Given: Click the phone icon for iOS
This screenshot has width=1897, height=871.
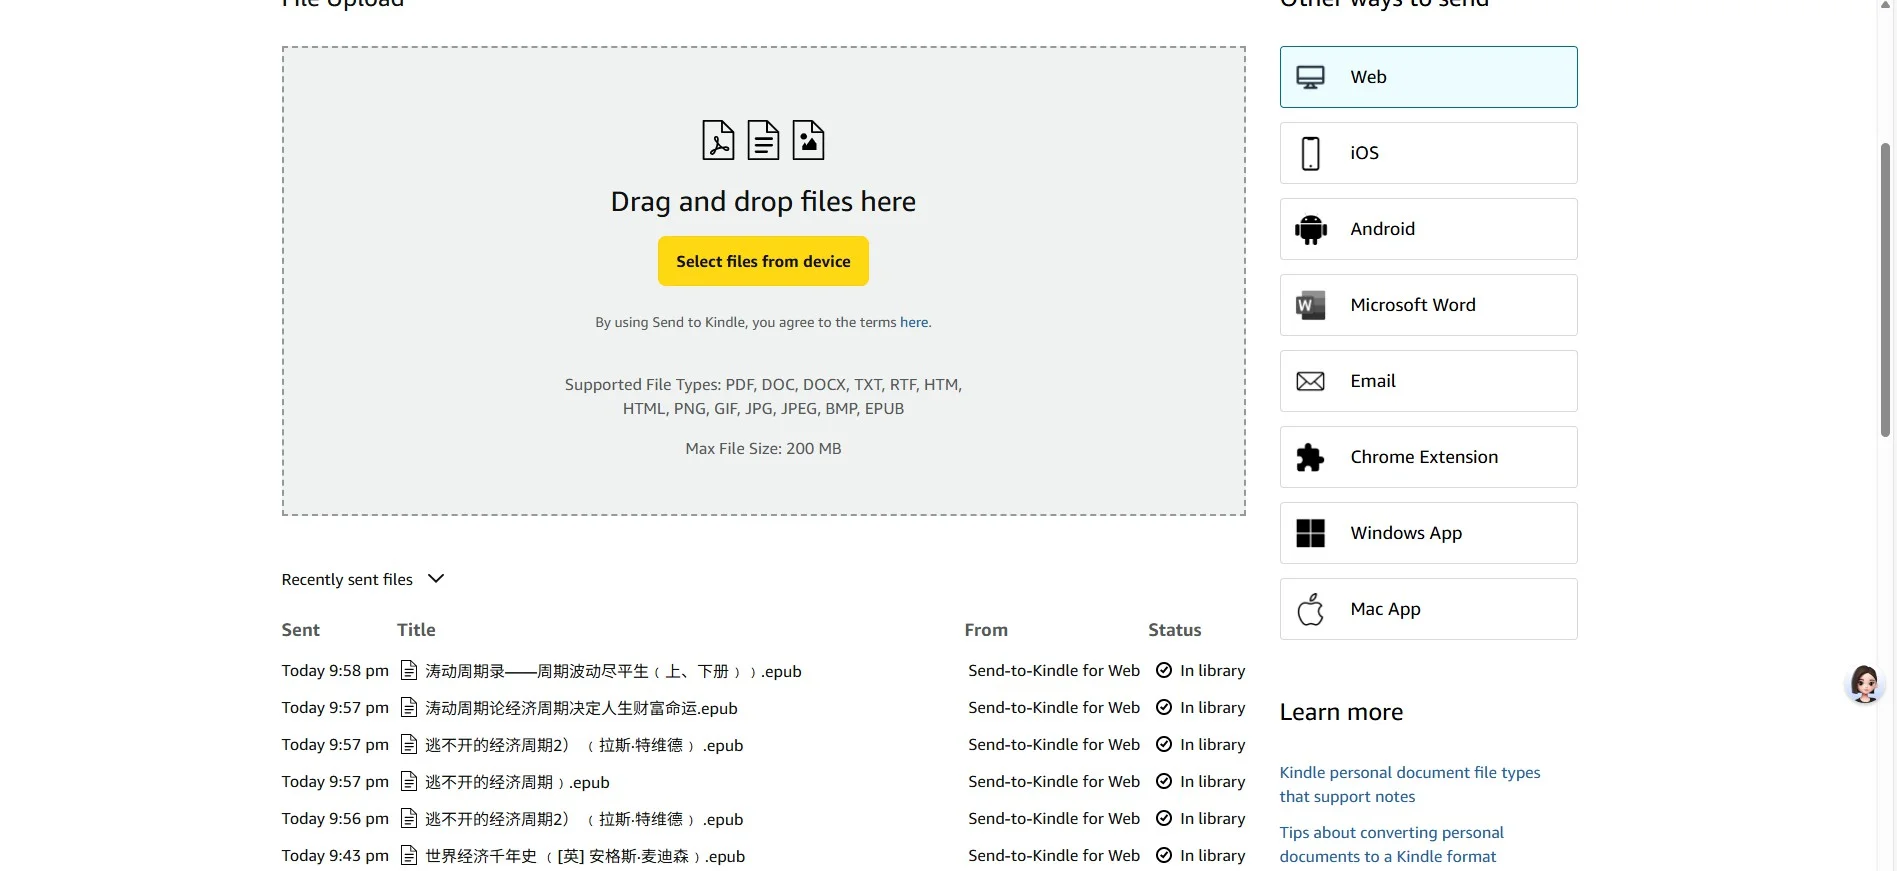Looking at the screenshot, I should 1310,153.
